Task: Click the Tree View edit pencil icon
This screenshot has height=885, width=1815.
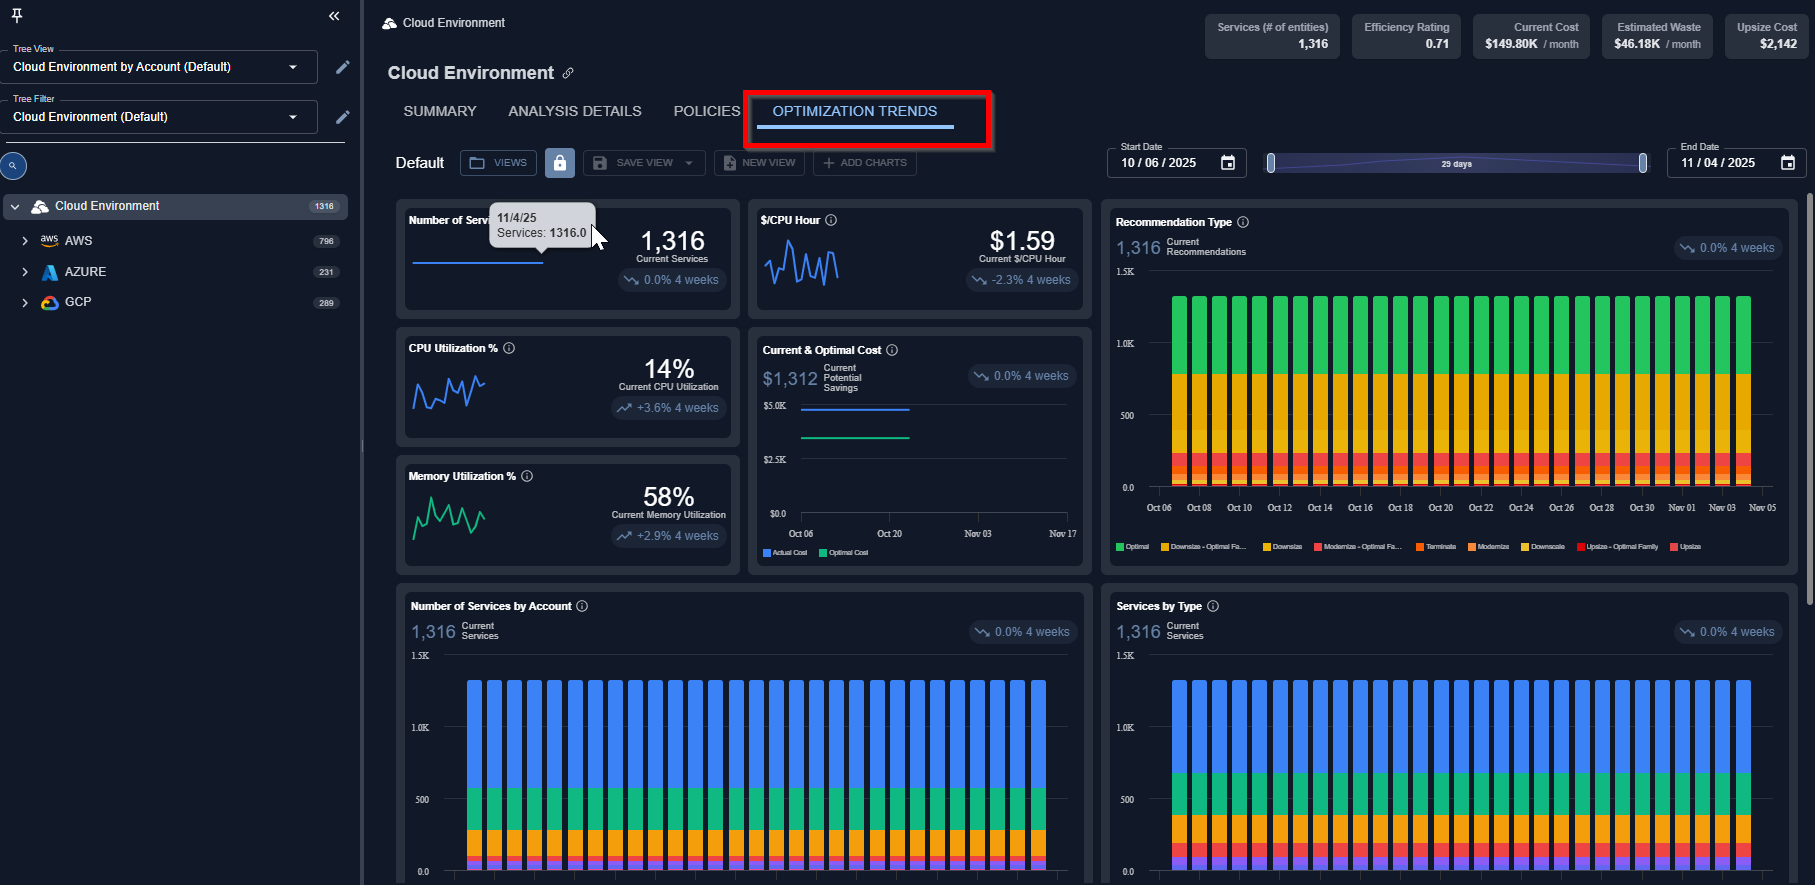Action: tap(342, 67)
